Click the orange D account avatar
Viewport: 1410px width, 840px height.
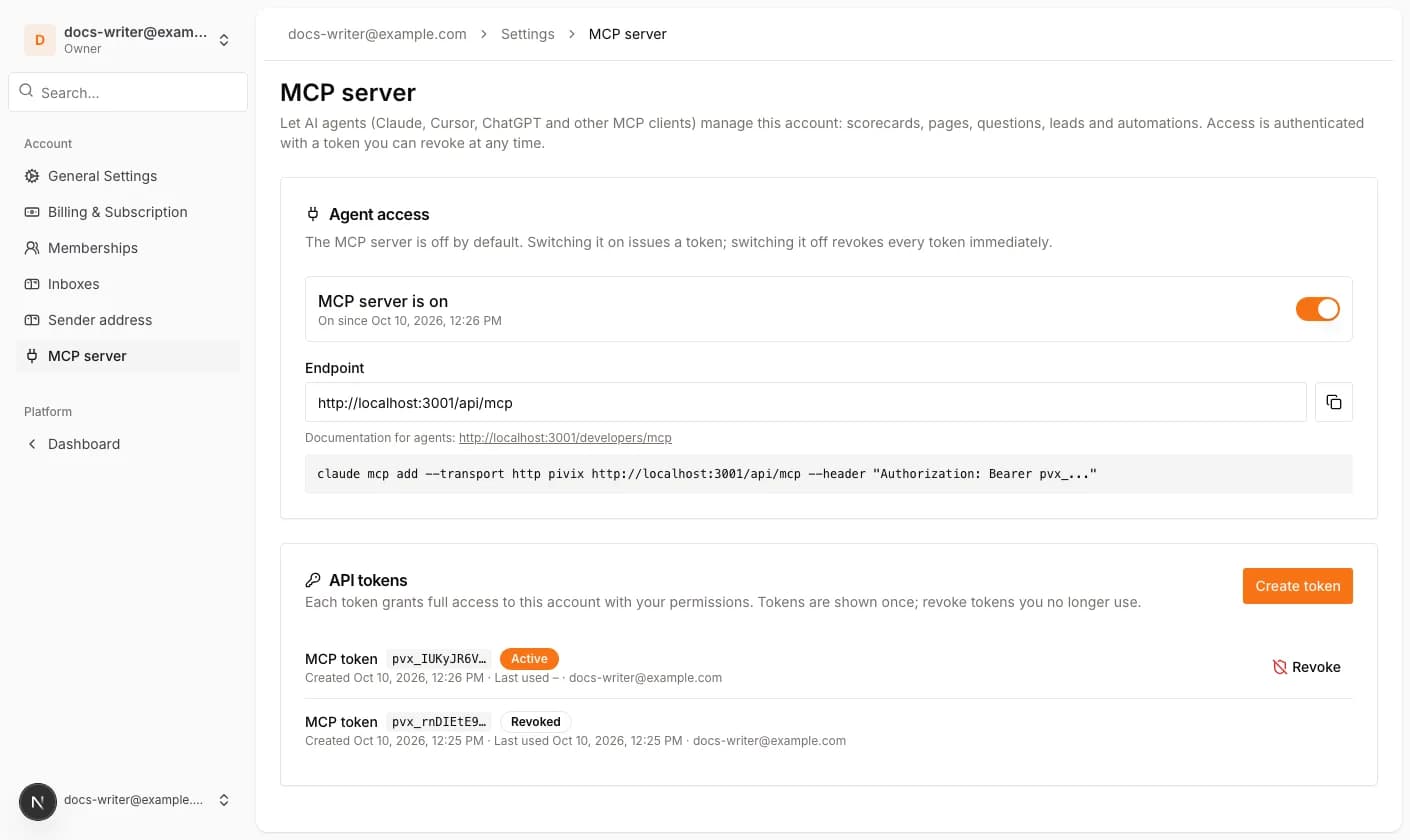[40, 40]
